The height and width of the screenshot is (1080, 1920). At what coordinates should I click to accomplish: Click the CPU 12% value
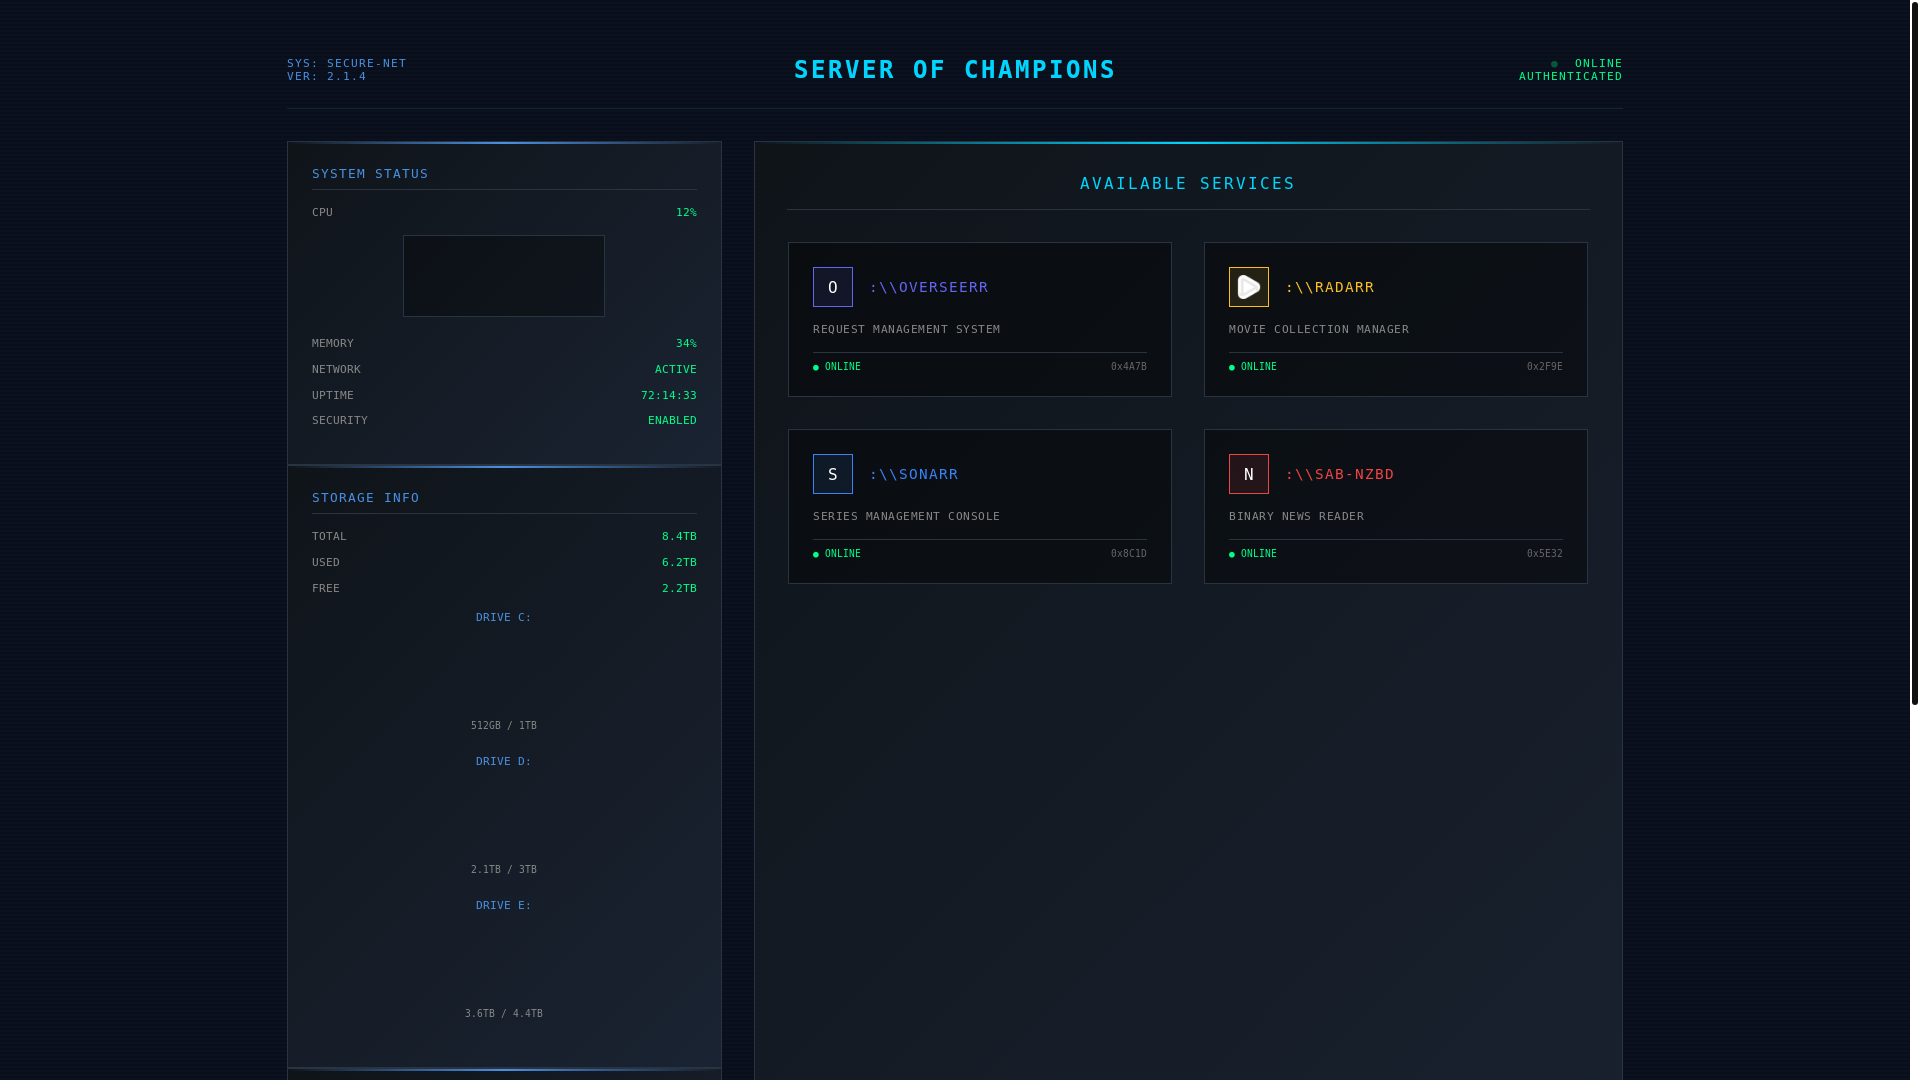click(x=686, y=212)
